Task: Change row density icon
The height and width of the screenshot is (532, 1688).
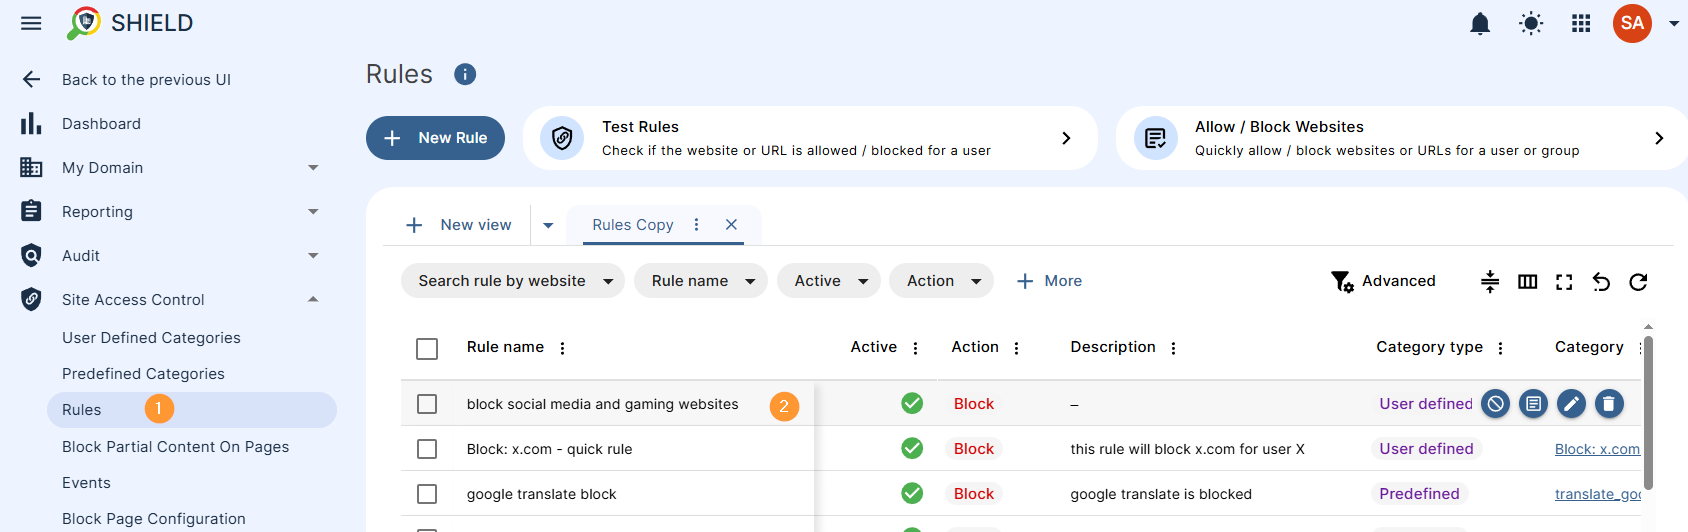Action: point(1490,282)
